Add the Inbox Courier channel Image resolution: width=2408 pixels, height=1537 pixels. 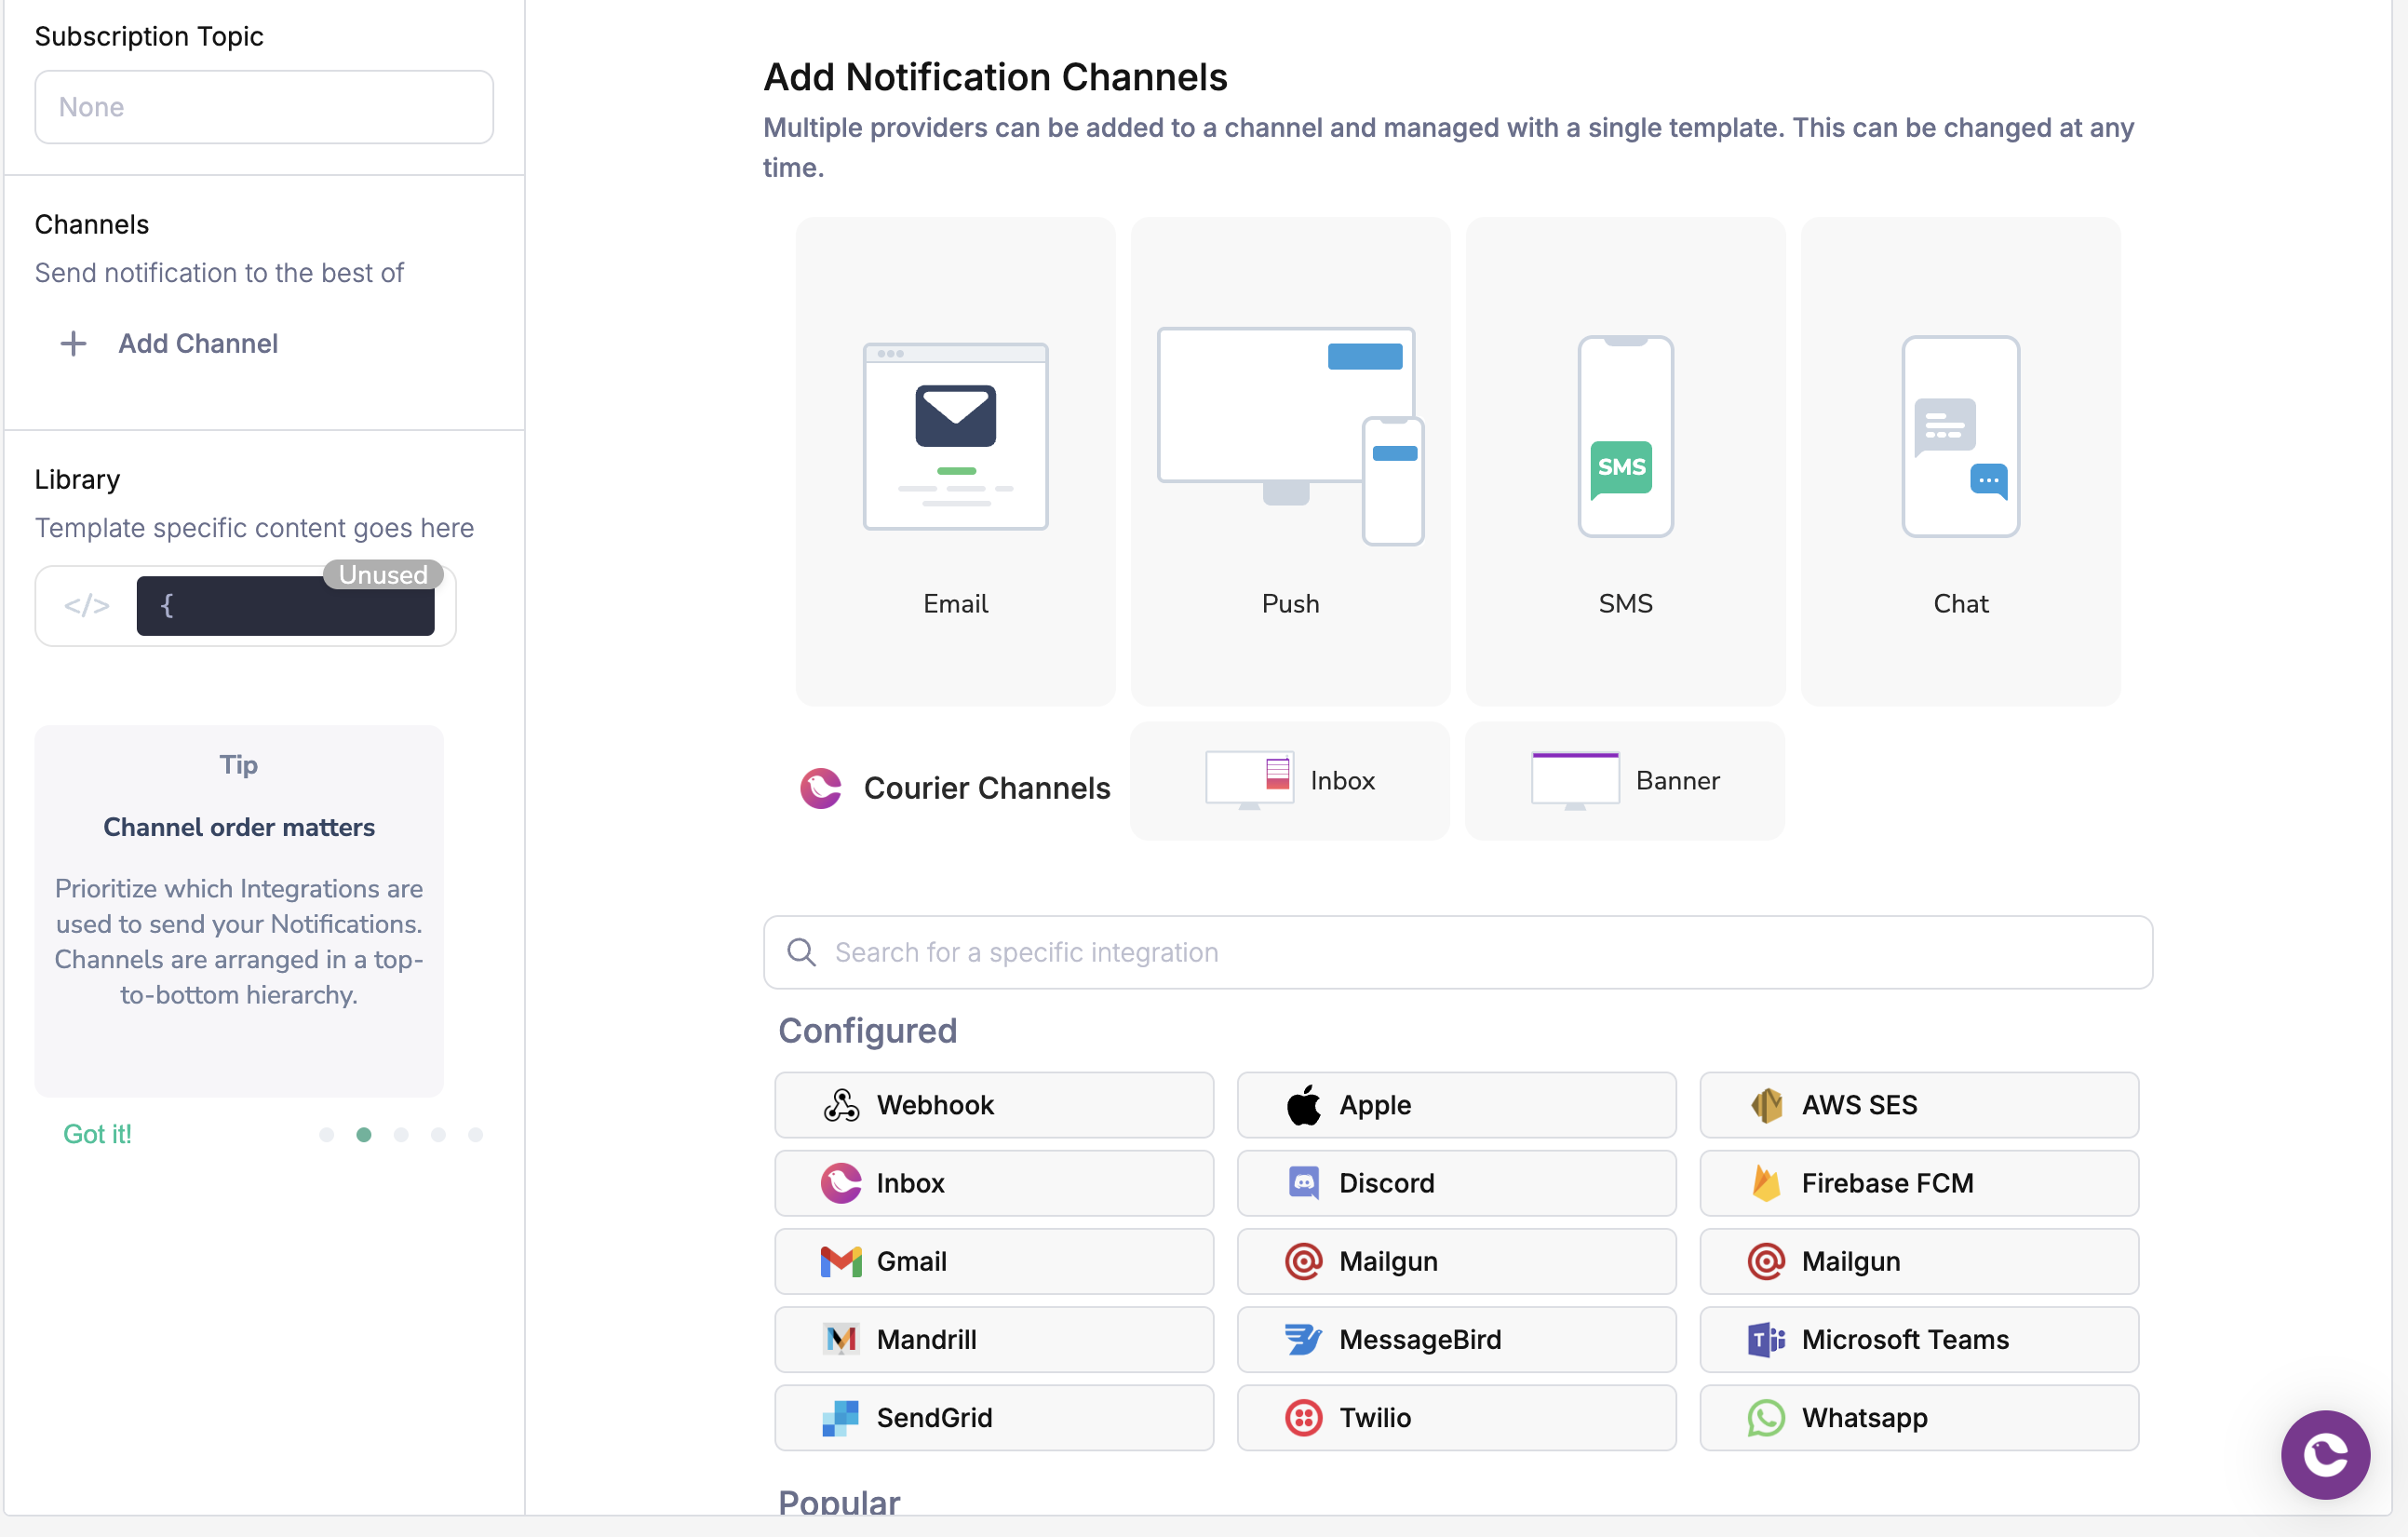click(x=1289, y=781)
